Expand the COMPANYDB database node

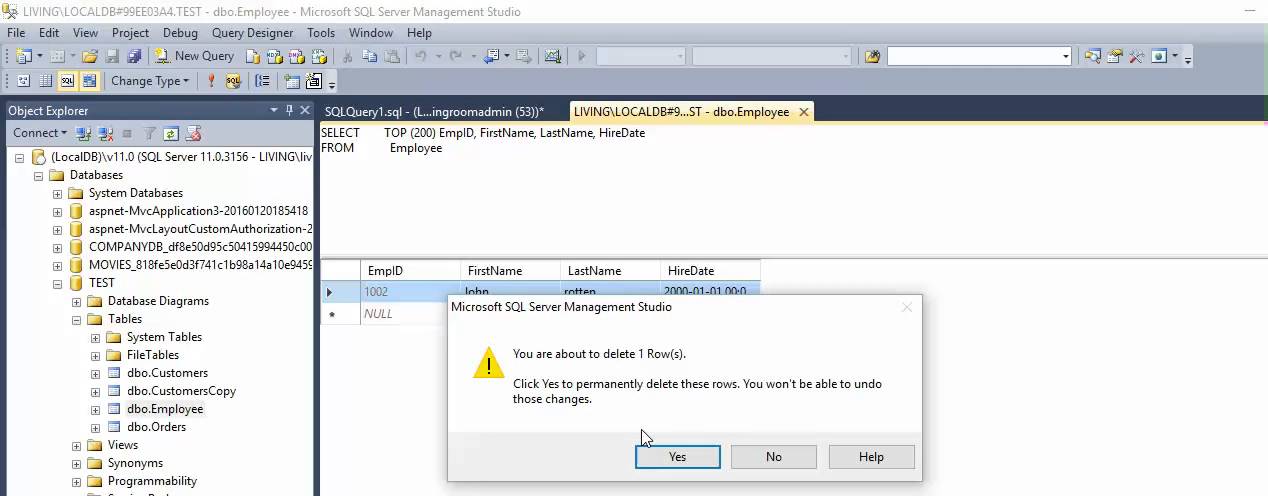(x=58, y=247)
